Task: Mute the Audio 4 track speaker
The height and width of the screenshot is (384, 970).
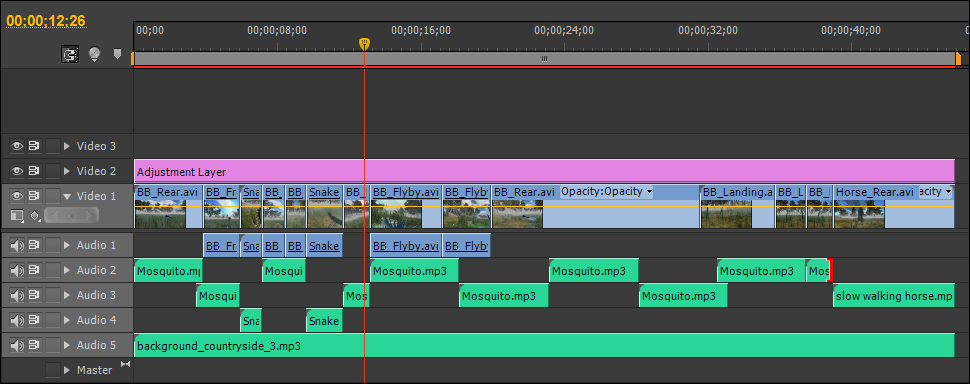Action: point(17,320)
